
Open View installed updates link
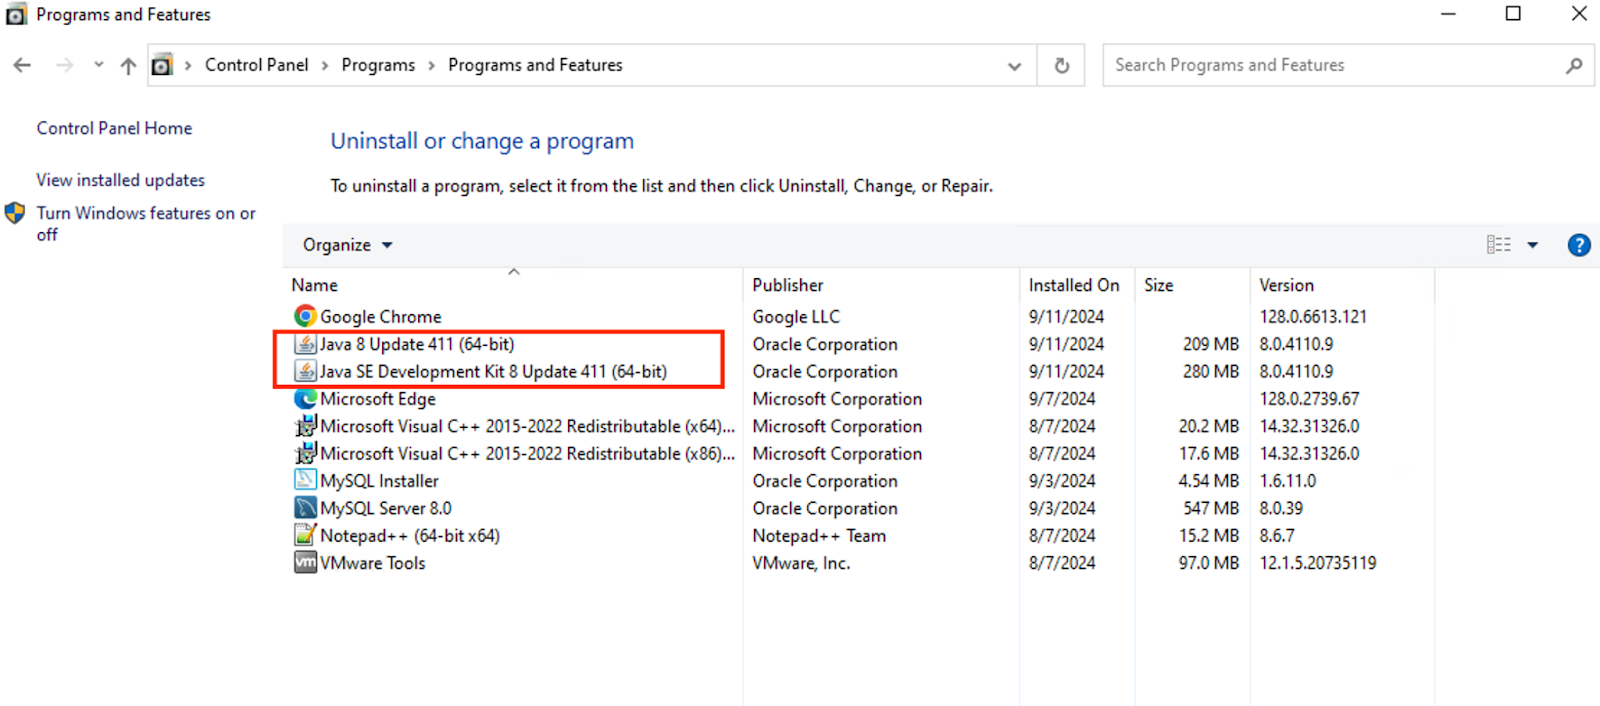[121, 180]
